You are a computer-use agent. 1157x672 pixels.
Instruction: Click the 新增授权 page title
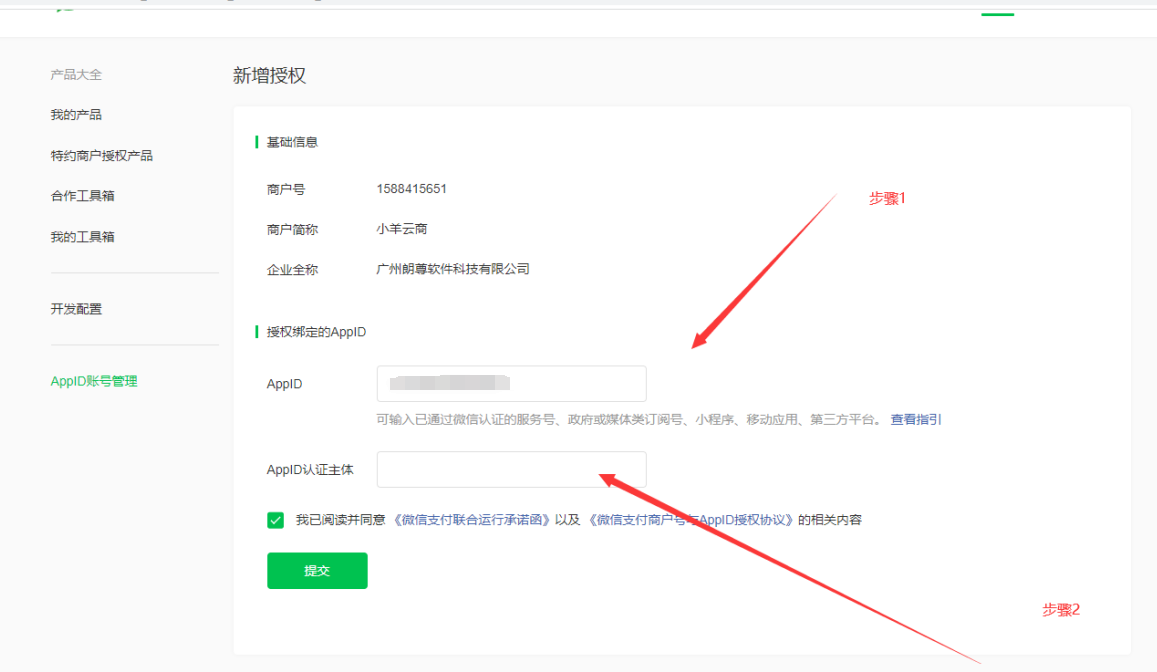(269, 76)
